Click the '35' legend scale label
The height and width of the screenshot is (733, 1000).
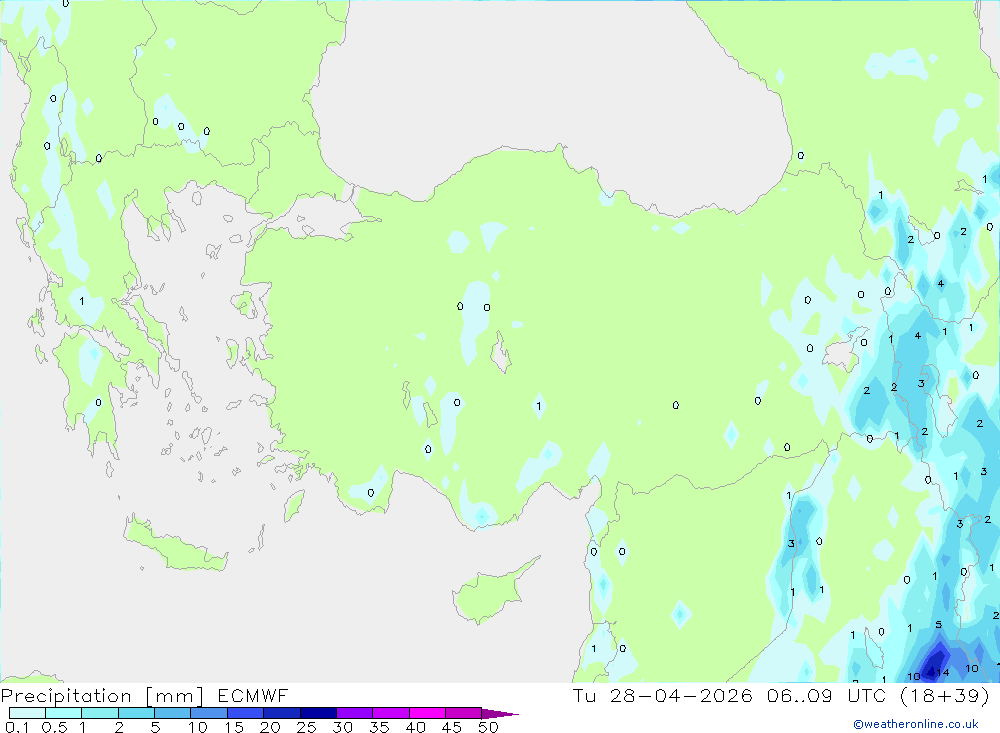point(379,727)
